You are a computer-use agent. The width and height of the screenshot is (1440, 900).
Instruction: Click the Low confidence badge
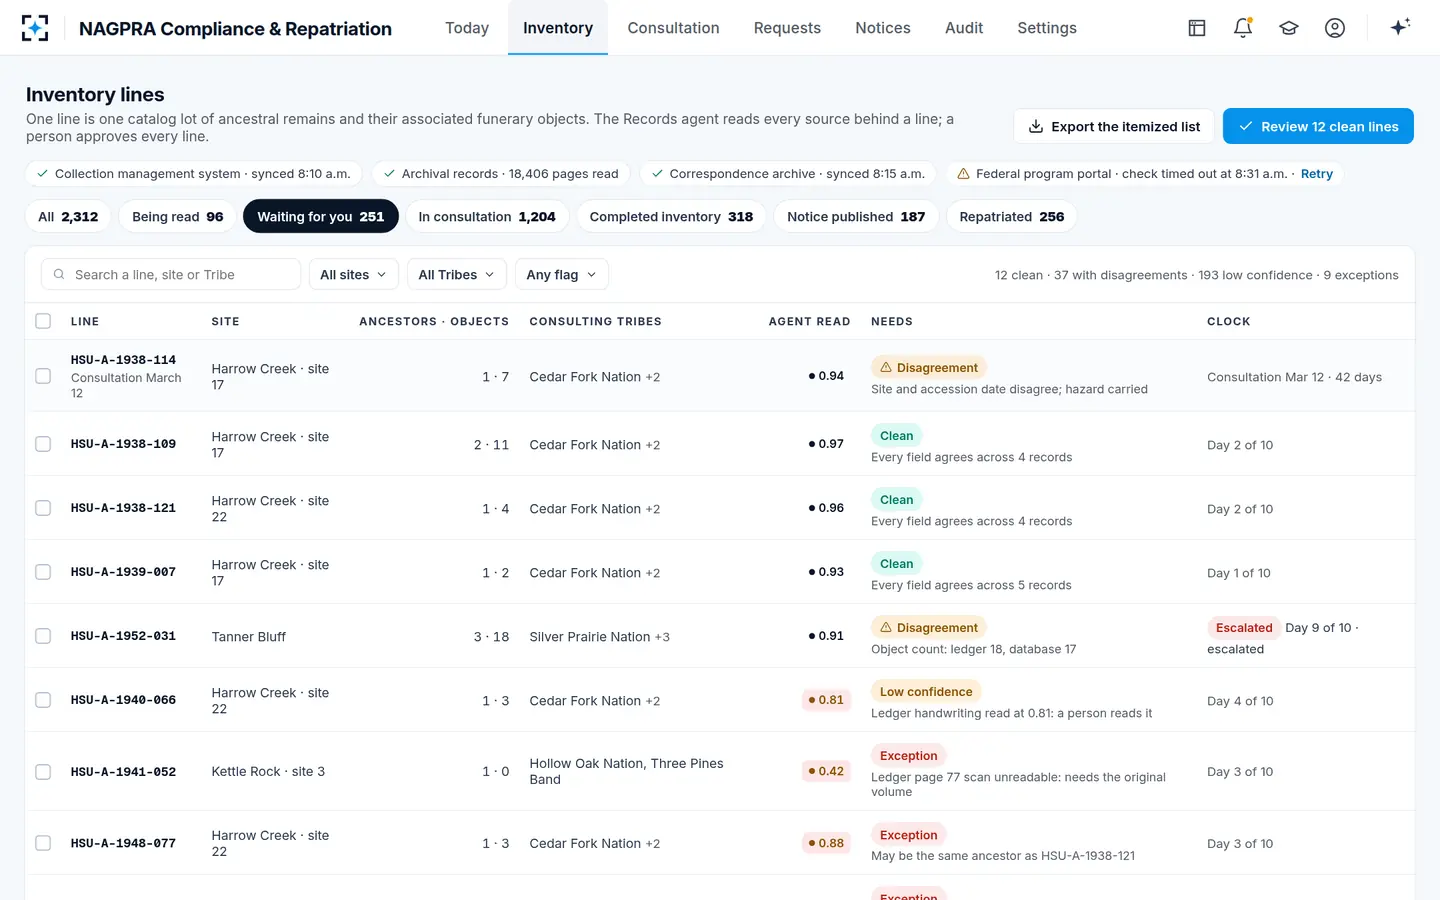(926, 691)
